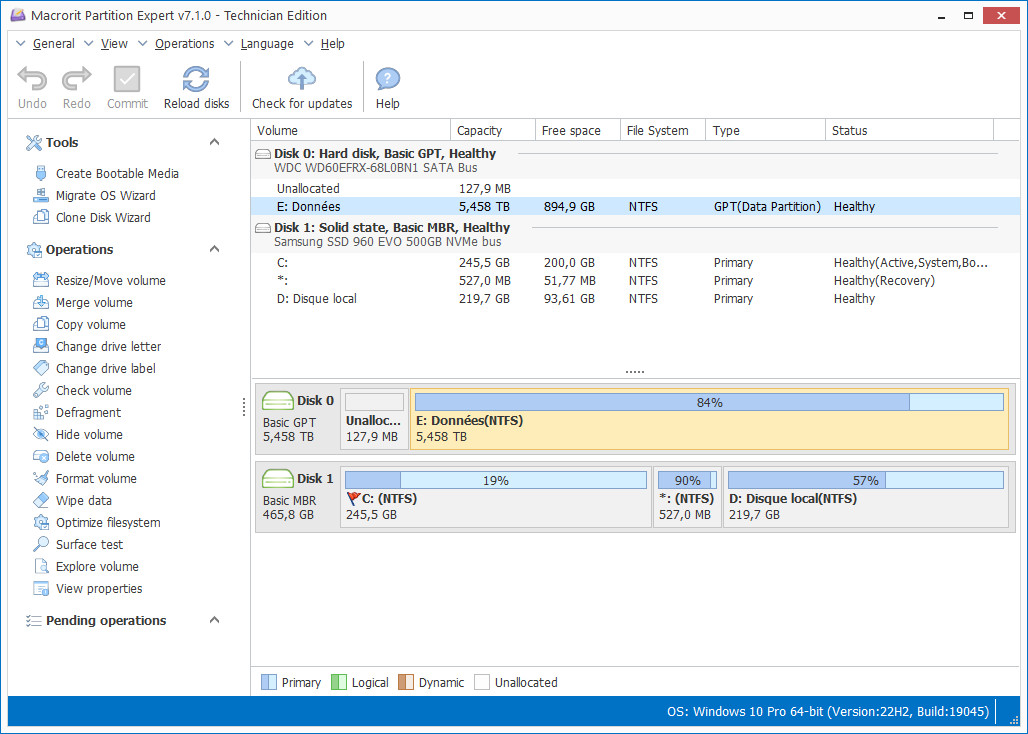Click the Clone Disk Wizard icon

[x=41, y=217]
